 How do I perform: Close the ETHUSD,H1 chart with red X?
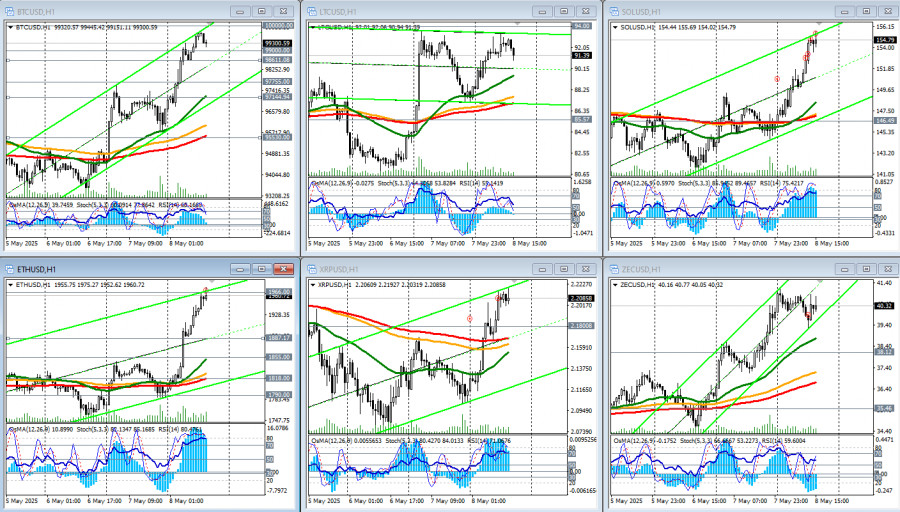(284, 269)
